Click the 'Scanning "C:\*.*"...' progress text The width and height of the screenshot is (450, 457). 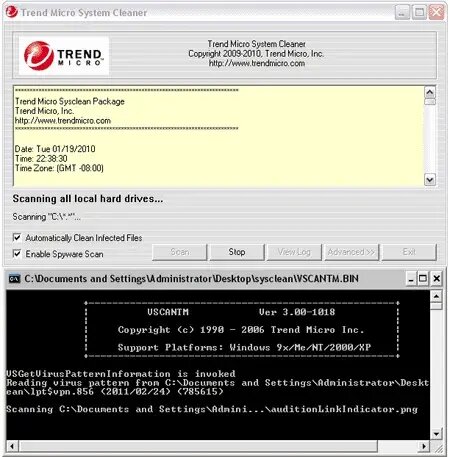[x=46, y=217]
